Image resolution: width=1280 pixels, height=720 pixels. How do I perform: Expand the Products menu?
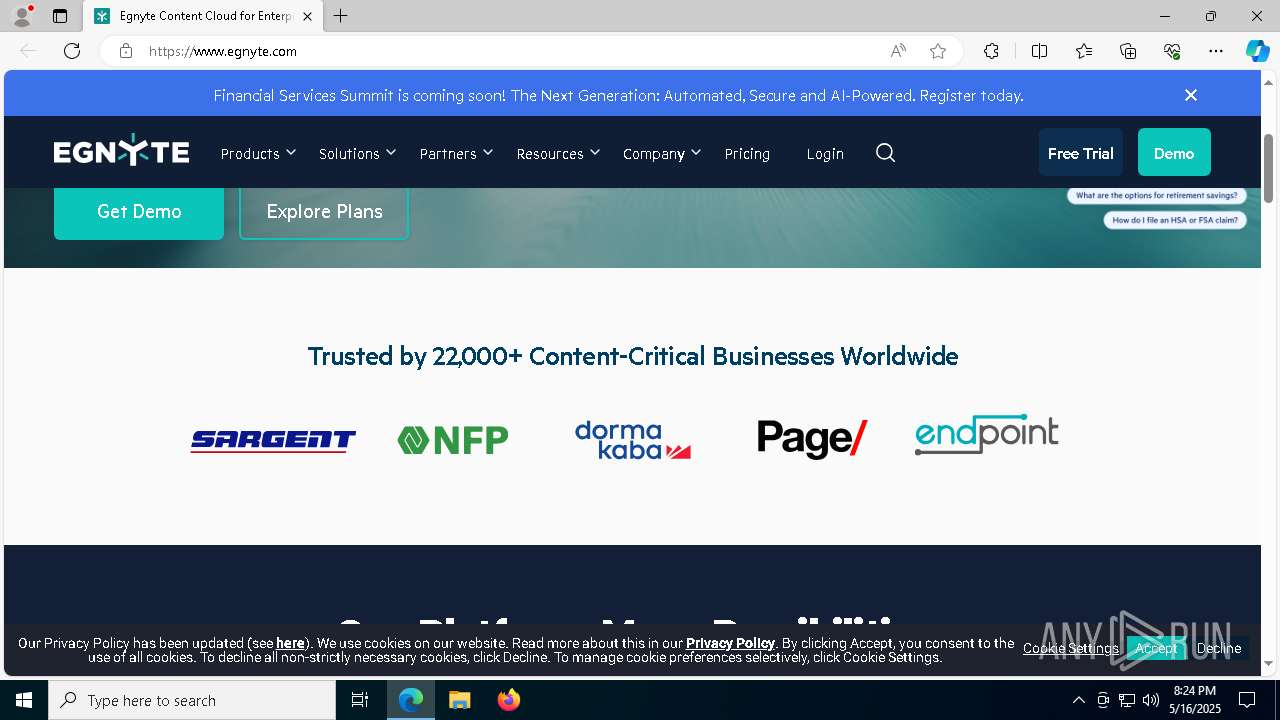click(x=258, y=153)
